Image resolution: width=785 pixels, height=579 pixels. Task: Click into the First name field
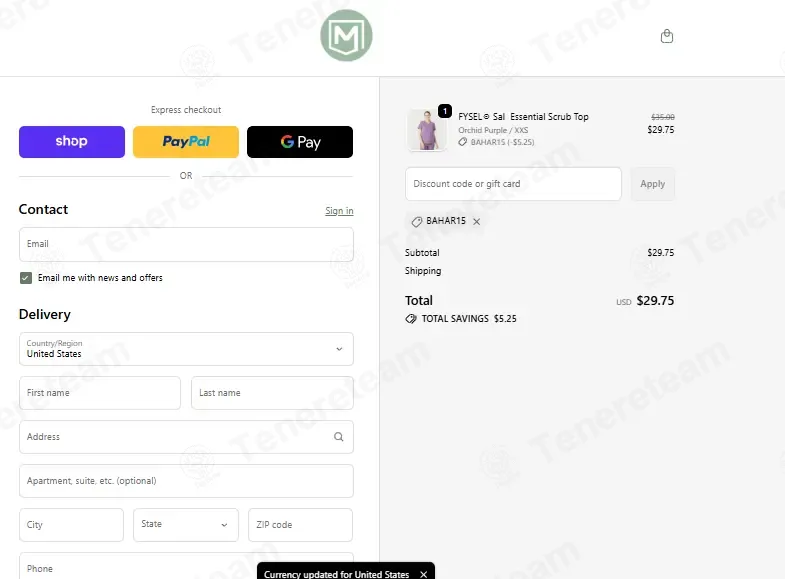[x=100, y=393]
